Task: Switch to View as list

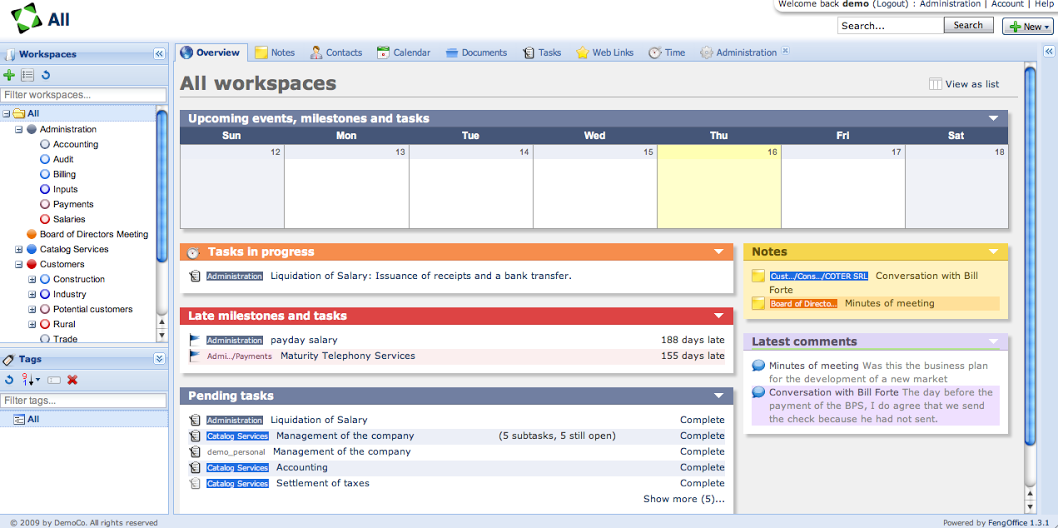Action: [x=964, y=84]
